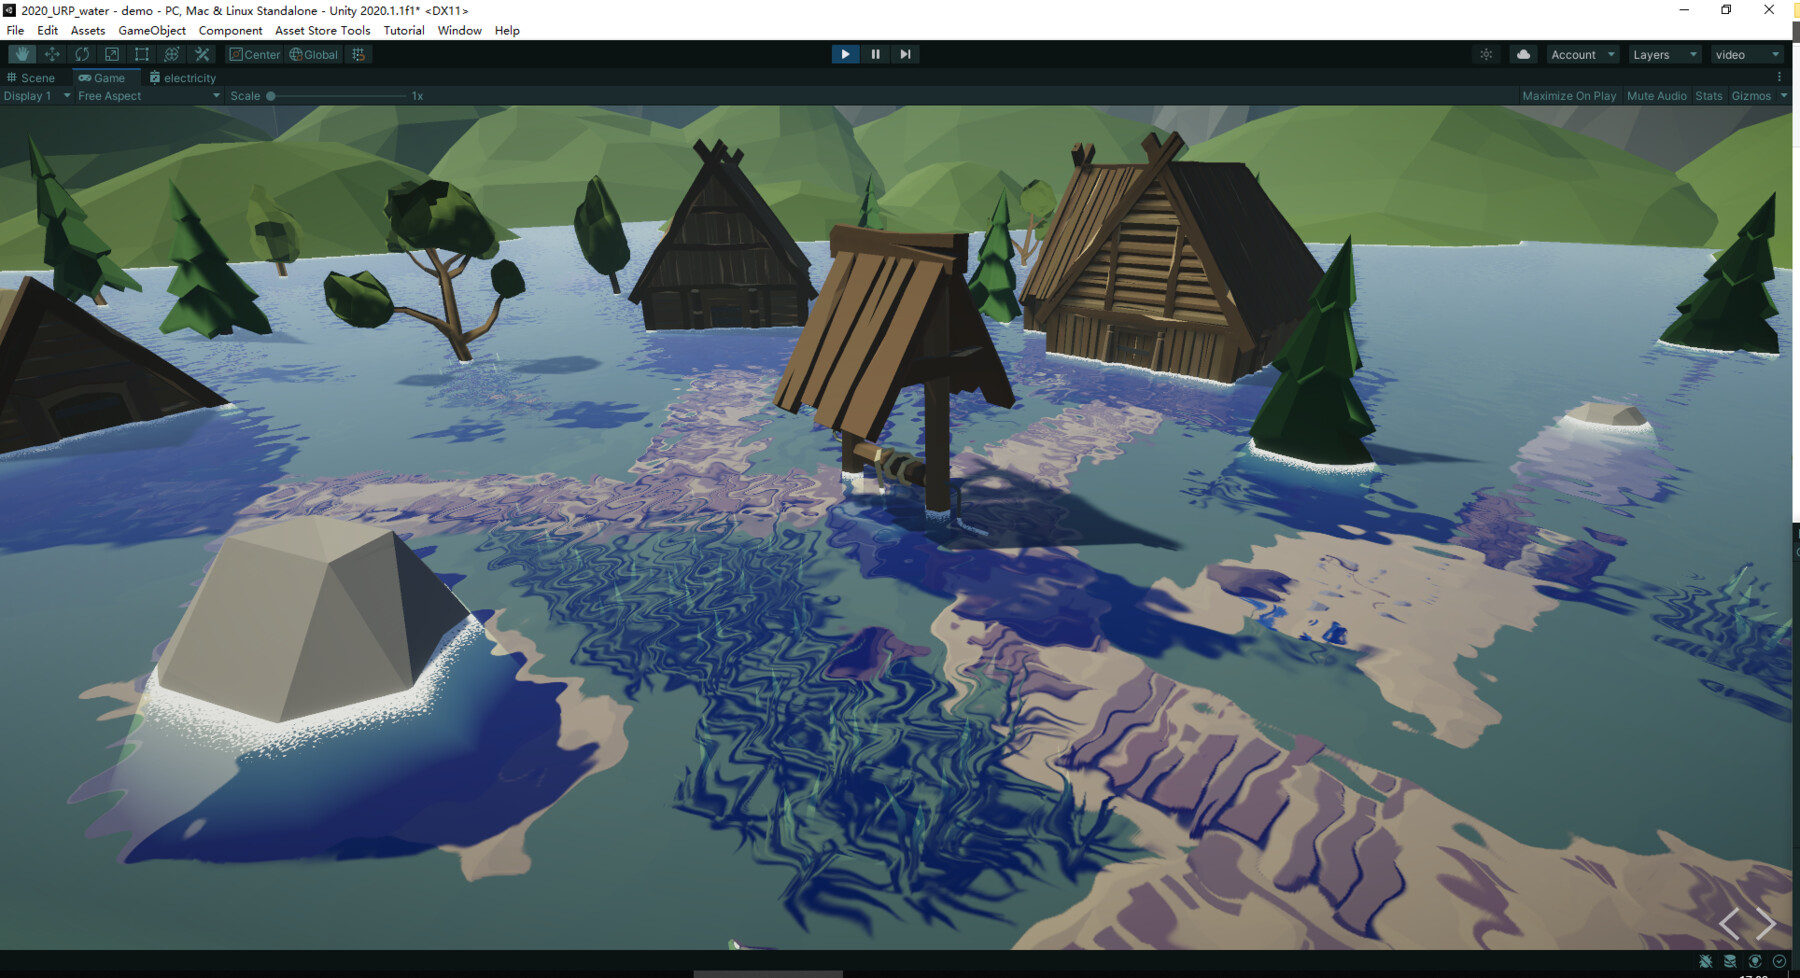Activate the combined Transform tool

click(x=171, y=54)
